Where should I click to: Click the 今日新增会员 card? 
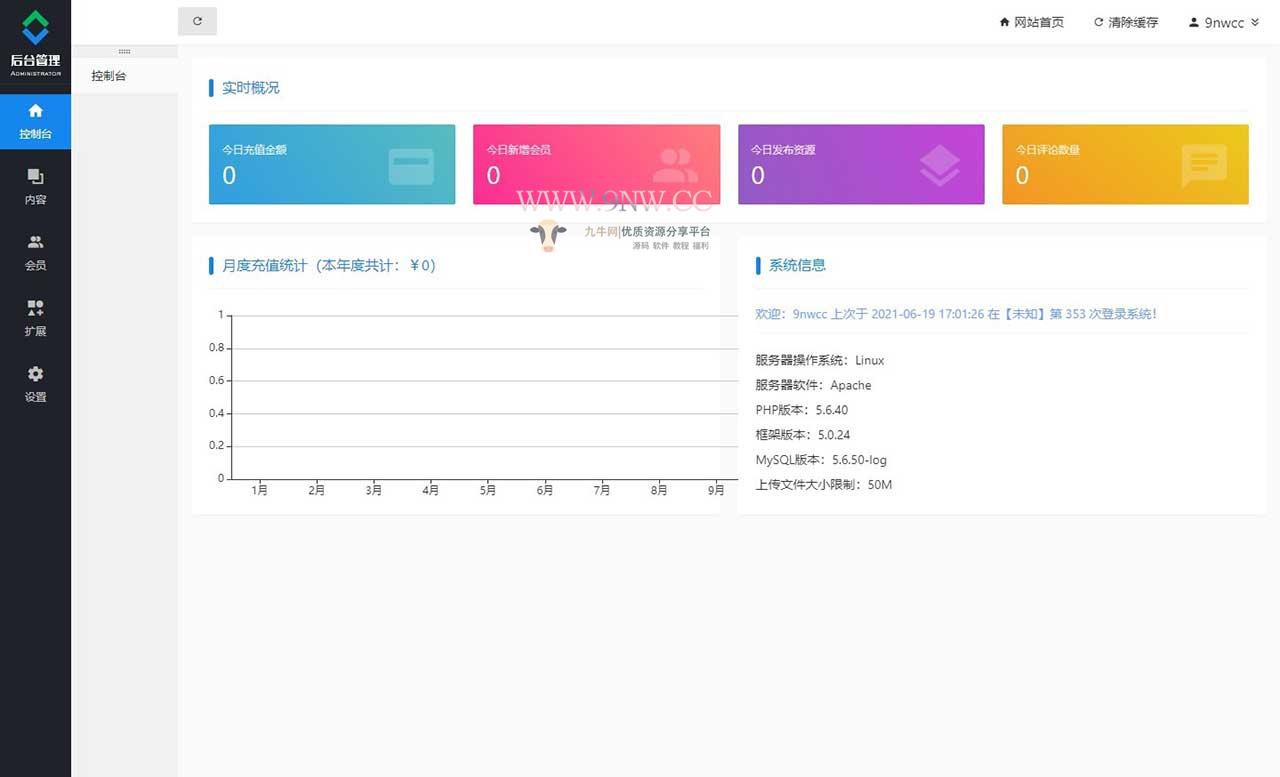pos(596,164)
